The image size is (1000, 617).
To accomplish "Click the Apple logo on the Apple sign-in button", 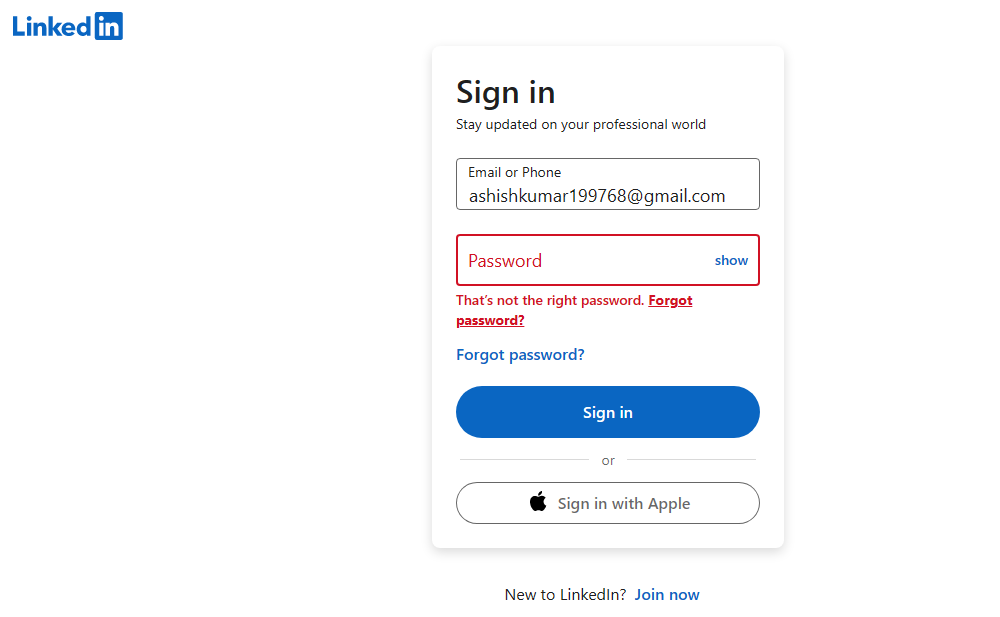I will point(538,502).
